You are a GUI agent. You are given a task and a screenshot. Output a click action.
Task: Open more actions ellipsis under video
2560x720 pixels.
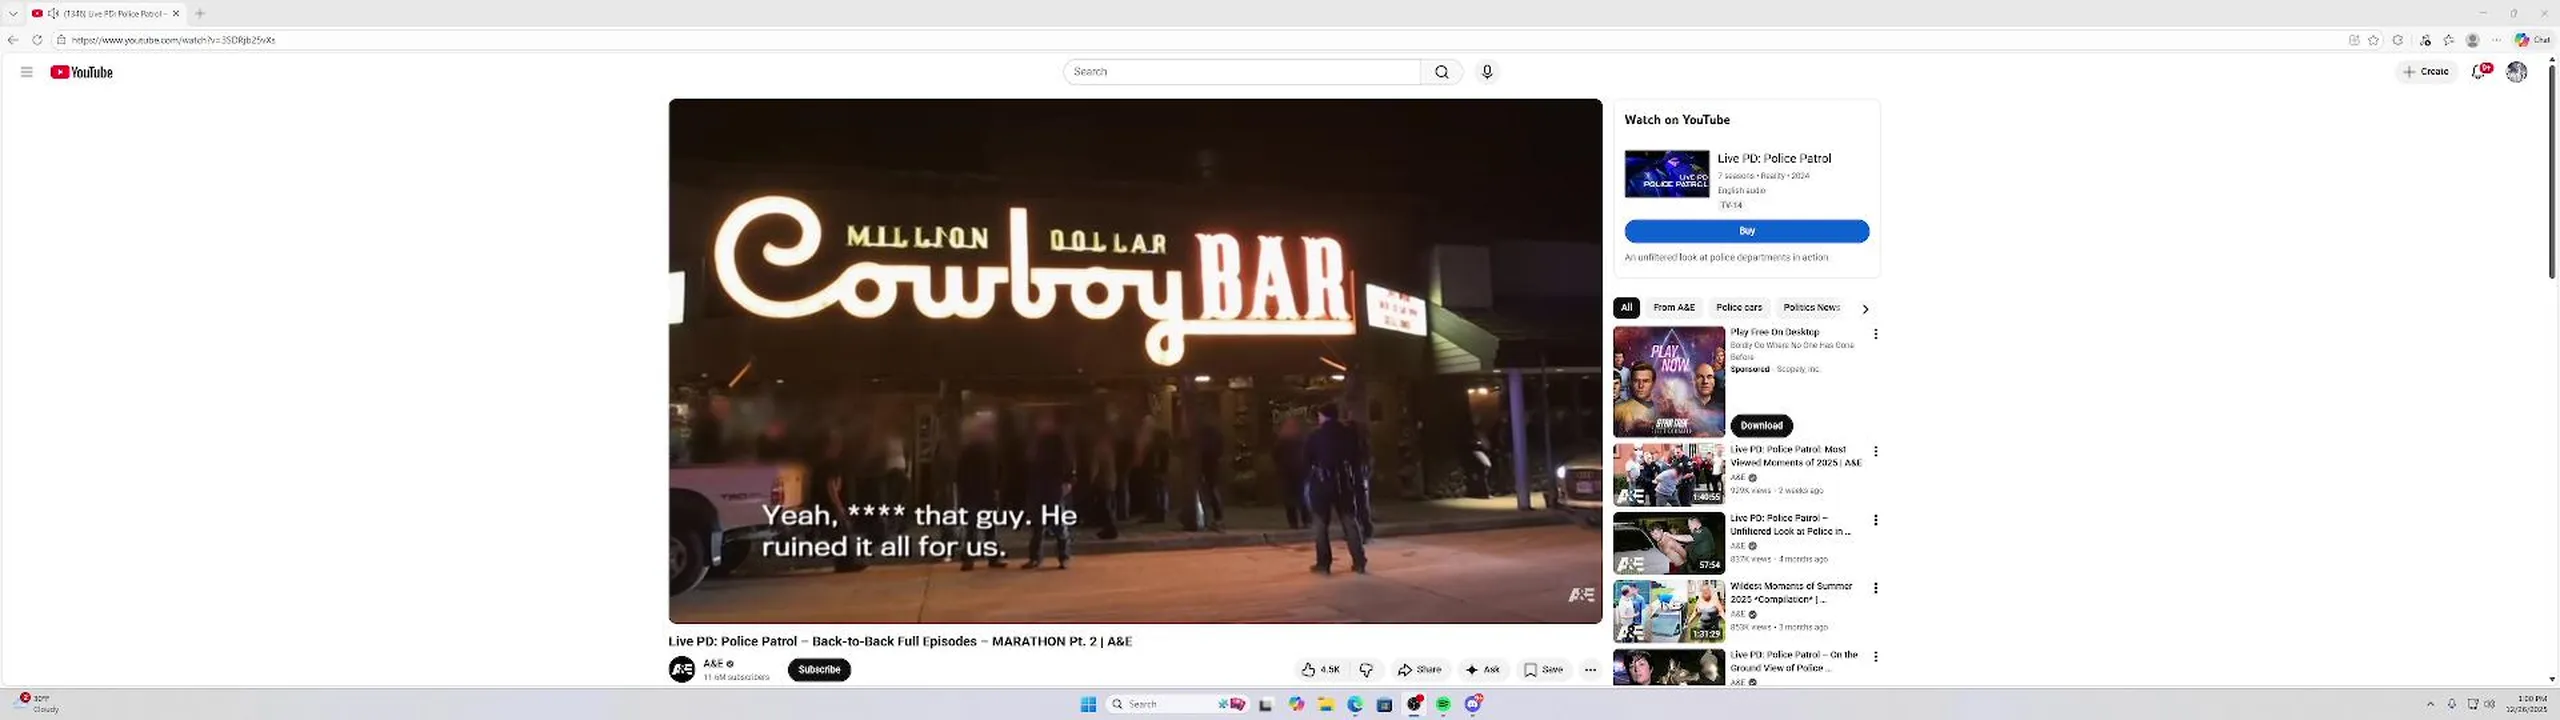[1590, 670]
